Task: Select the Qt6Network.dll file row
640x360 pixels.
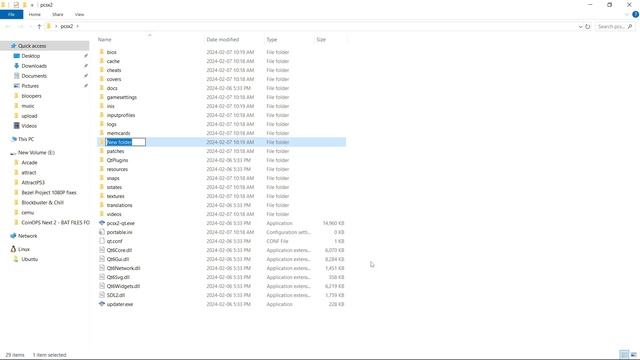Action: 222,268
